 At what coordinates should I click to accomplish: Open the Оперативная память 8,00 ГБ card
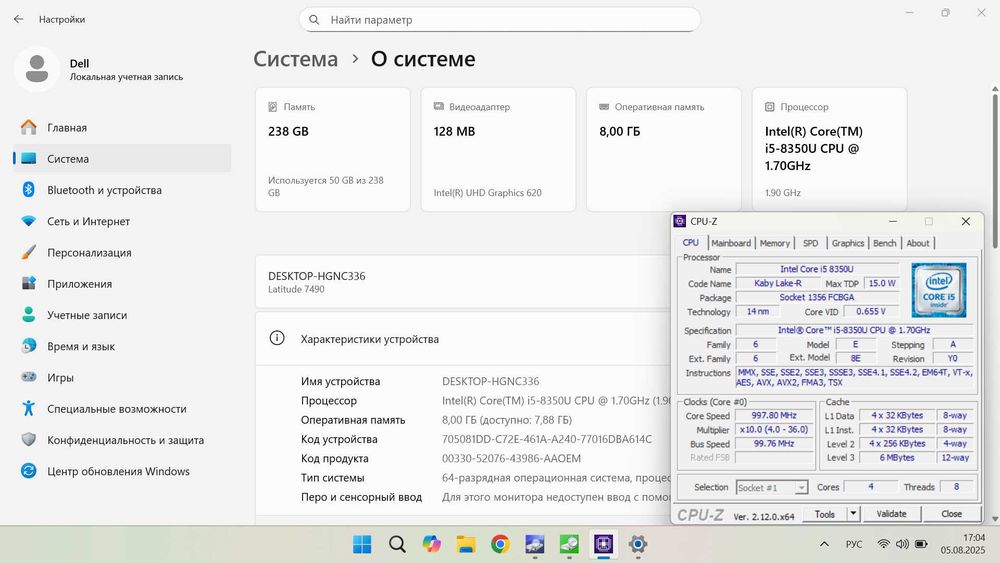click(664, 150)
